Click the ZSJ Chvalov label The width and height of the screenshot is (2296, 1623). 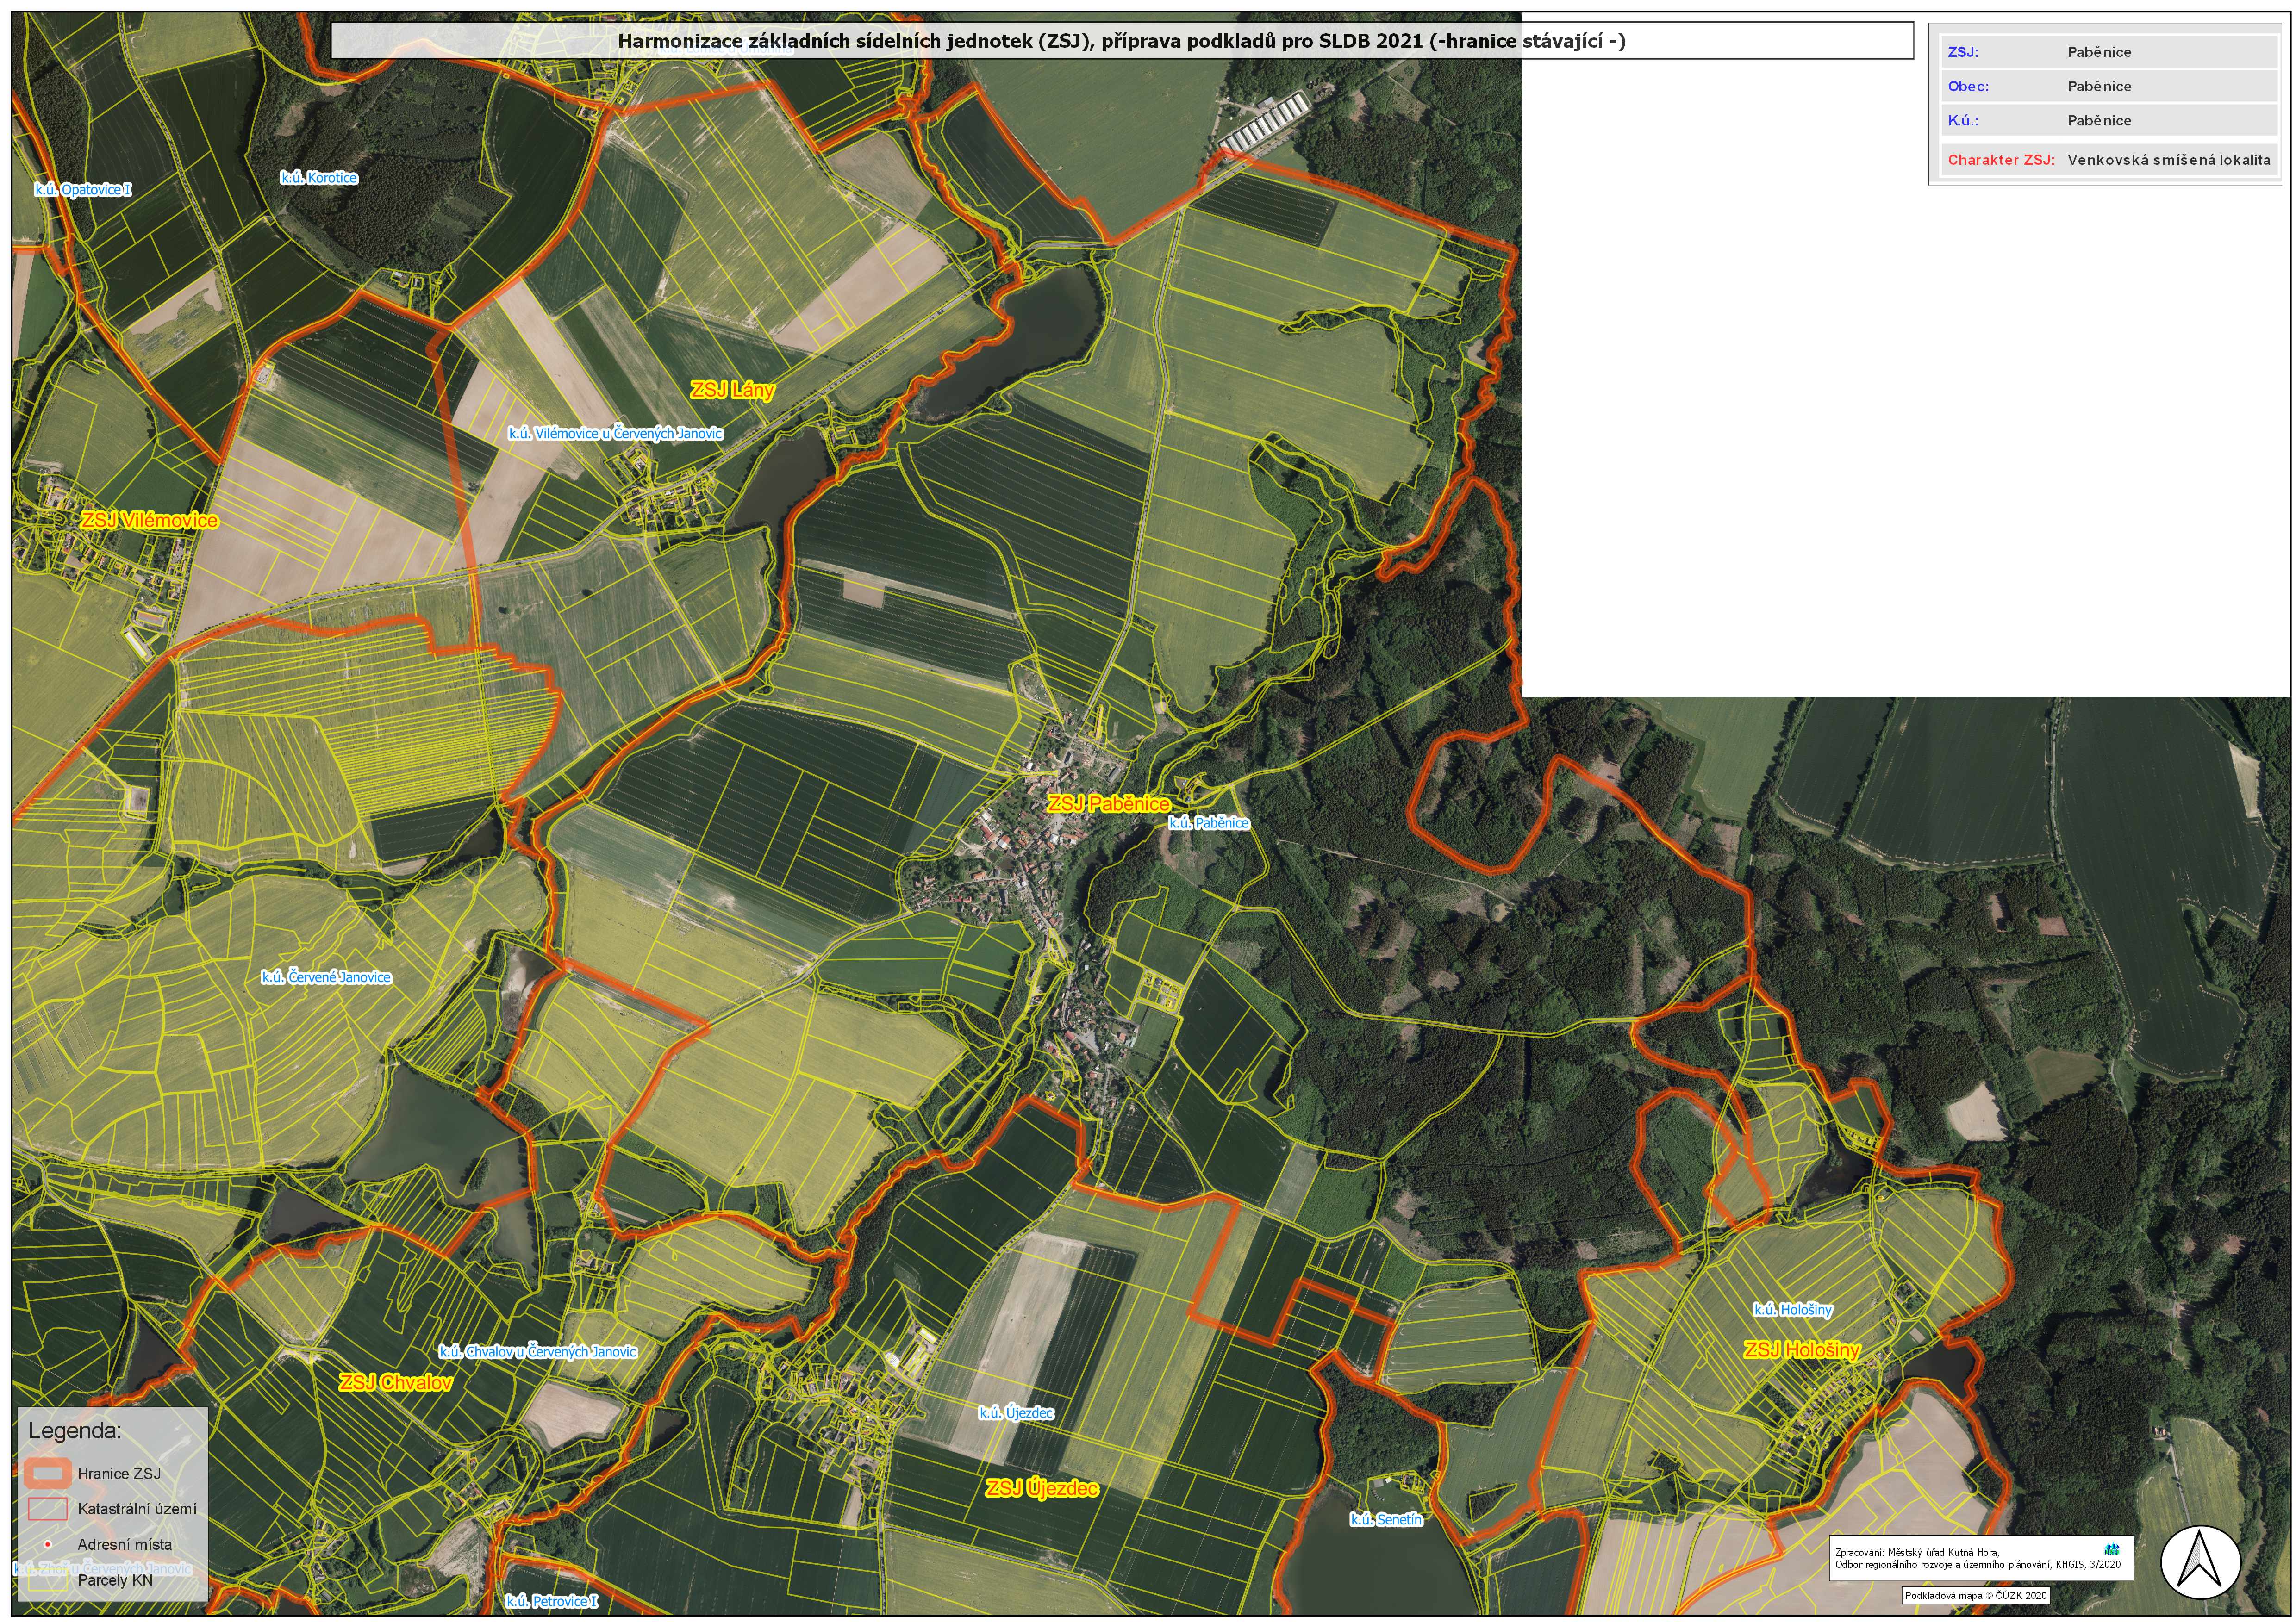click(395, 1382)
